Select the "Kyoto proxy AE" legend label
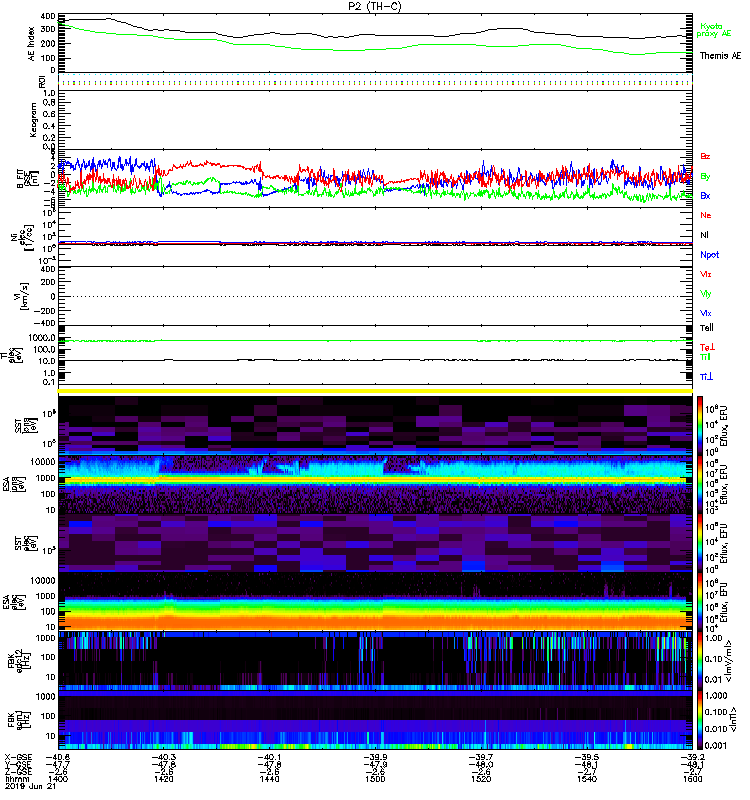This screenshot has height=800, width=750. (x=714, y=30)
